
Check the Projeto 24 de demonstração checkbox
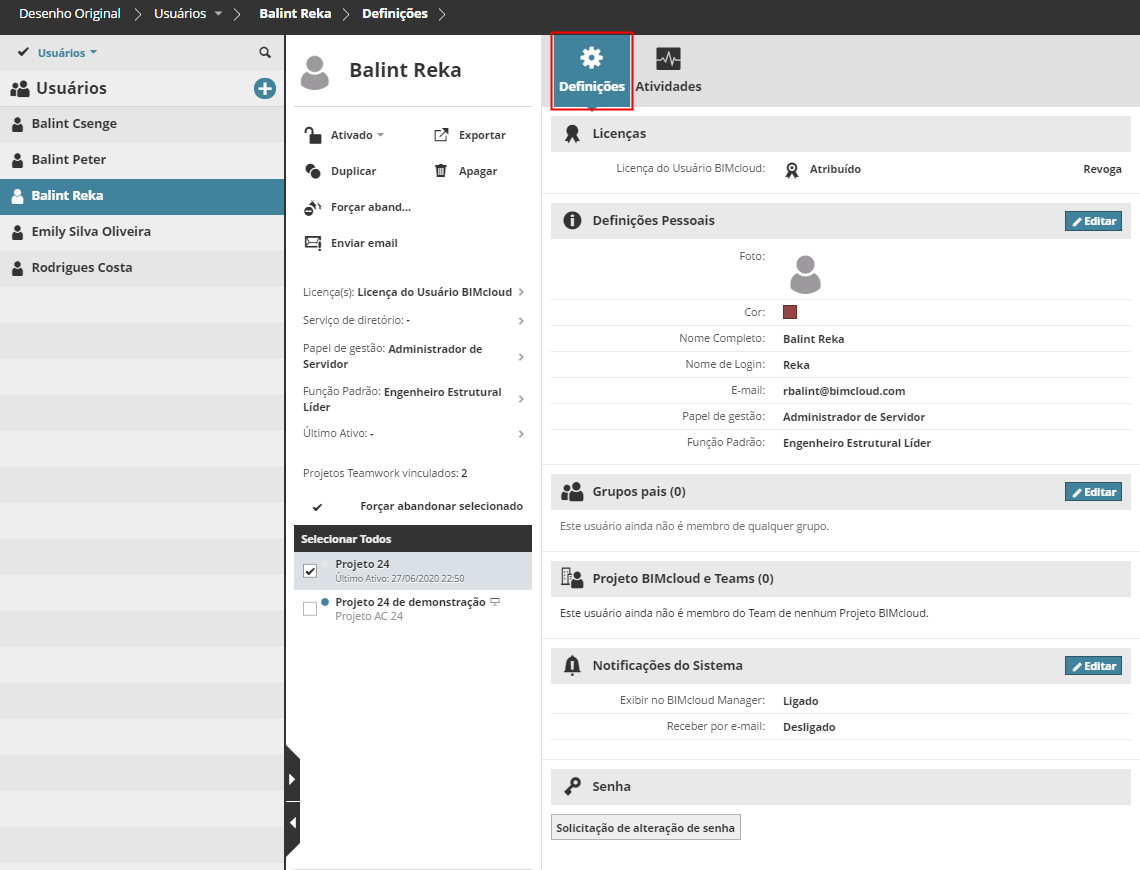310,609
